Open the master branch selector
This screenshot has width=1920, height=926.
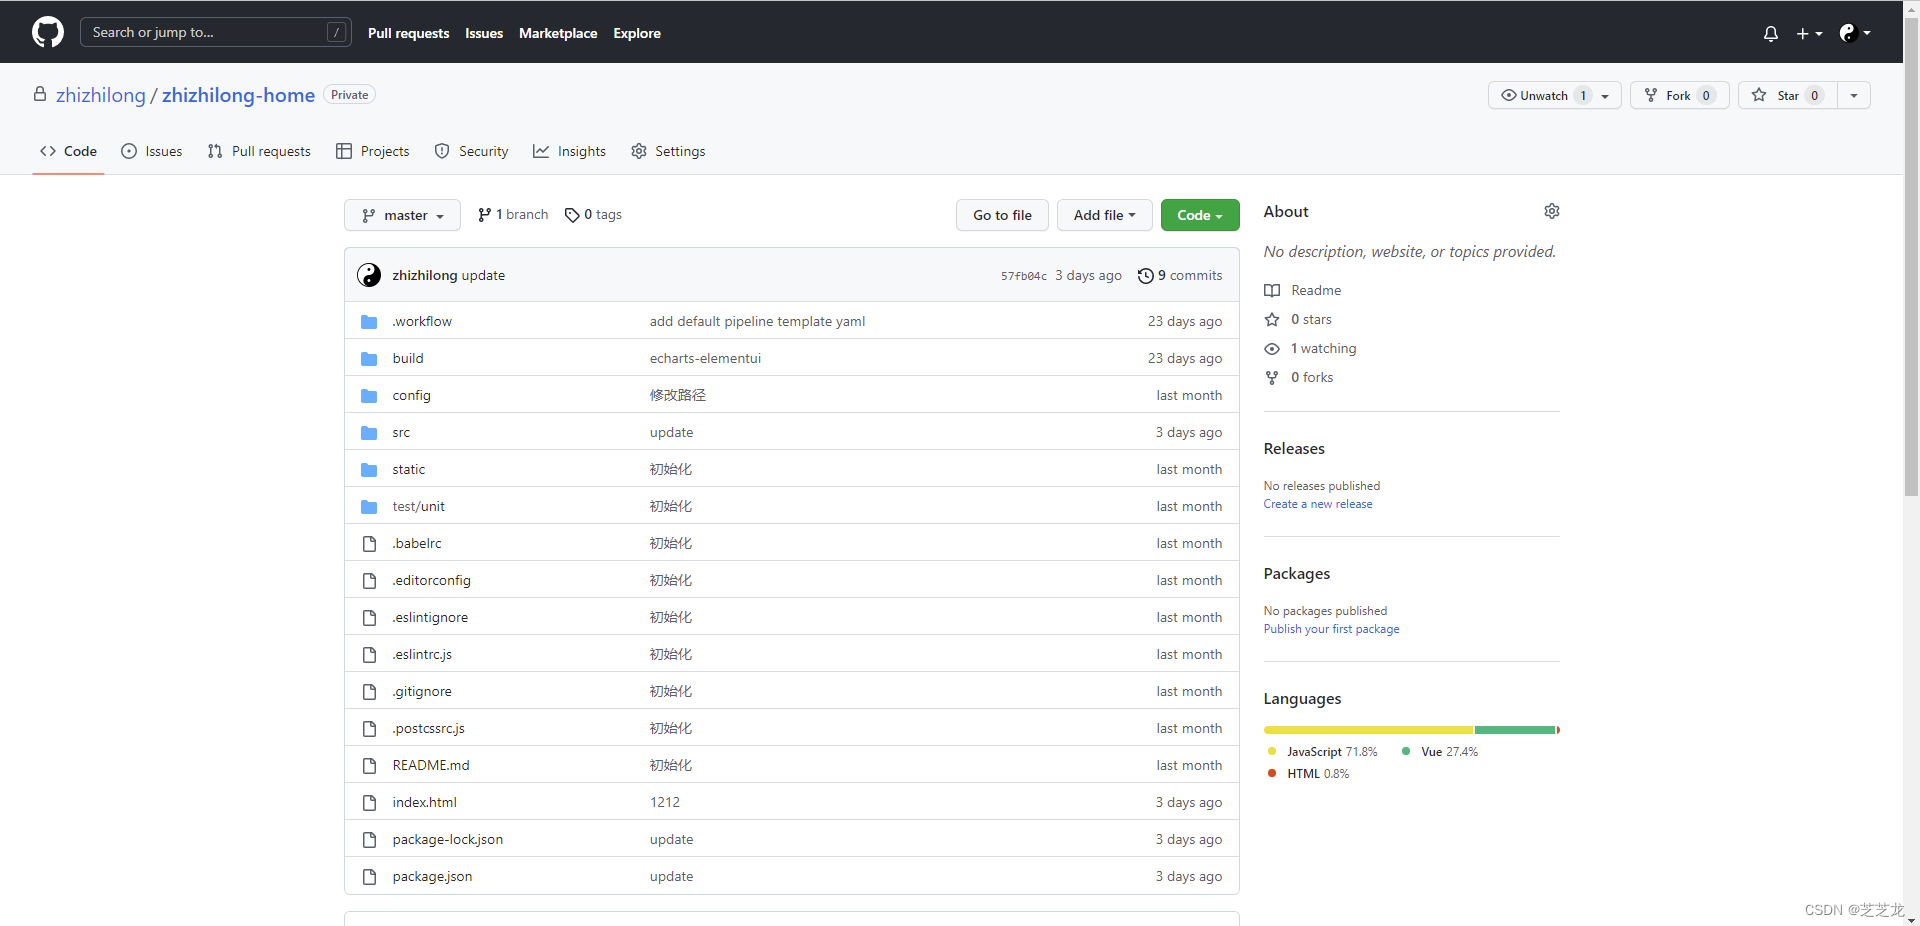pyautogui.click(x=402, y=215)
